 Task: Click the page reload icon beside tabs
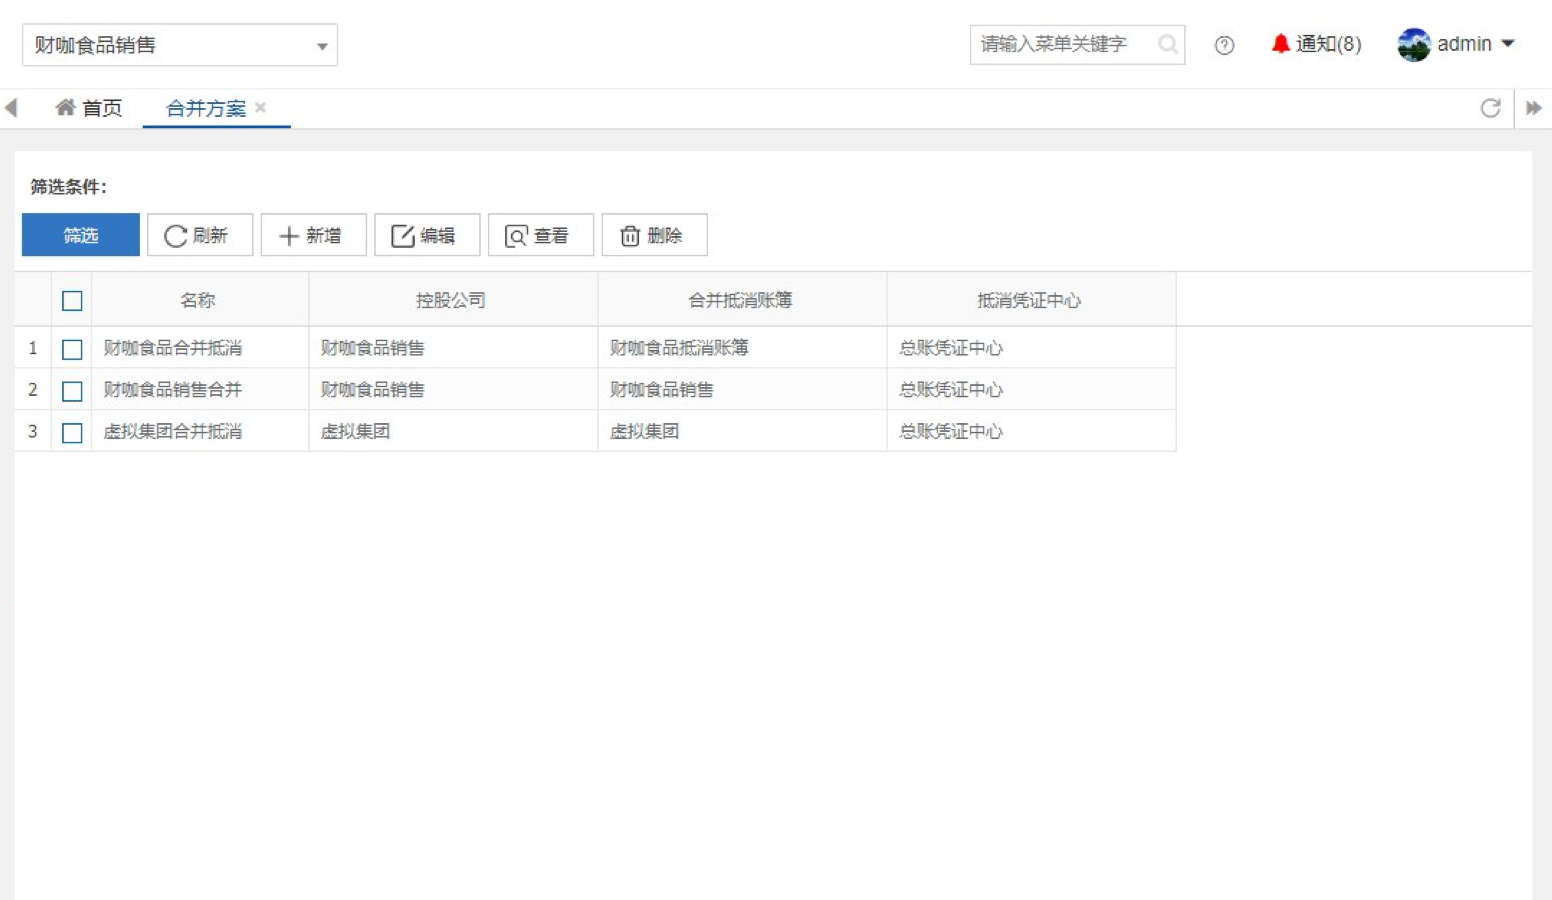point(1490,108)
